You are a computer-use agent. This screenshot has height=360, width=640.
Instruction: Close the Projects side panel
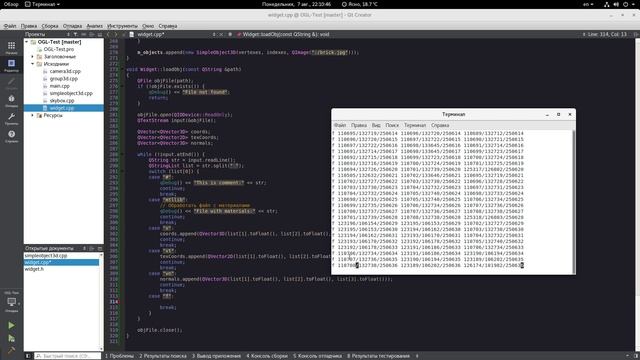(x=100, y=34)
